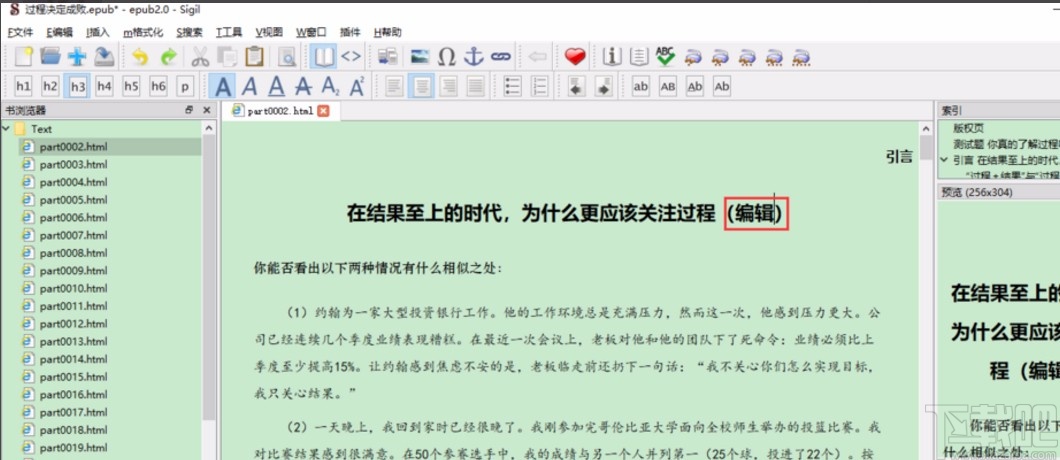Align text right
This screenshot has width=1060, height=460.
[x=448, y=87]
